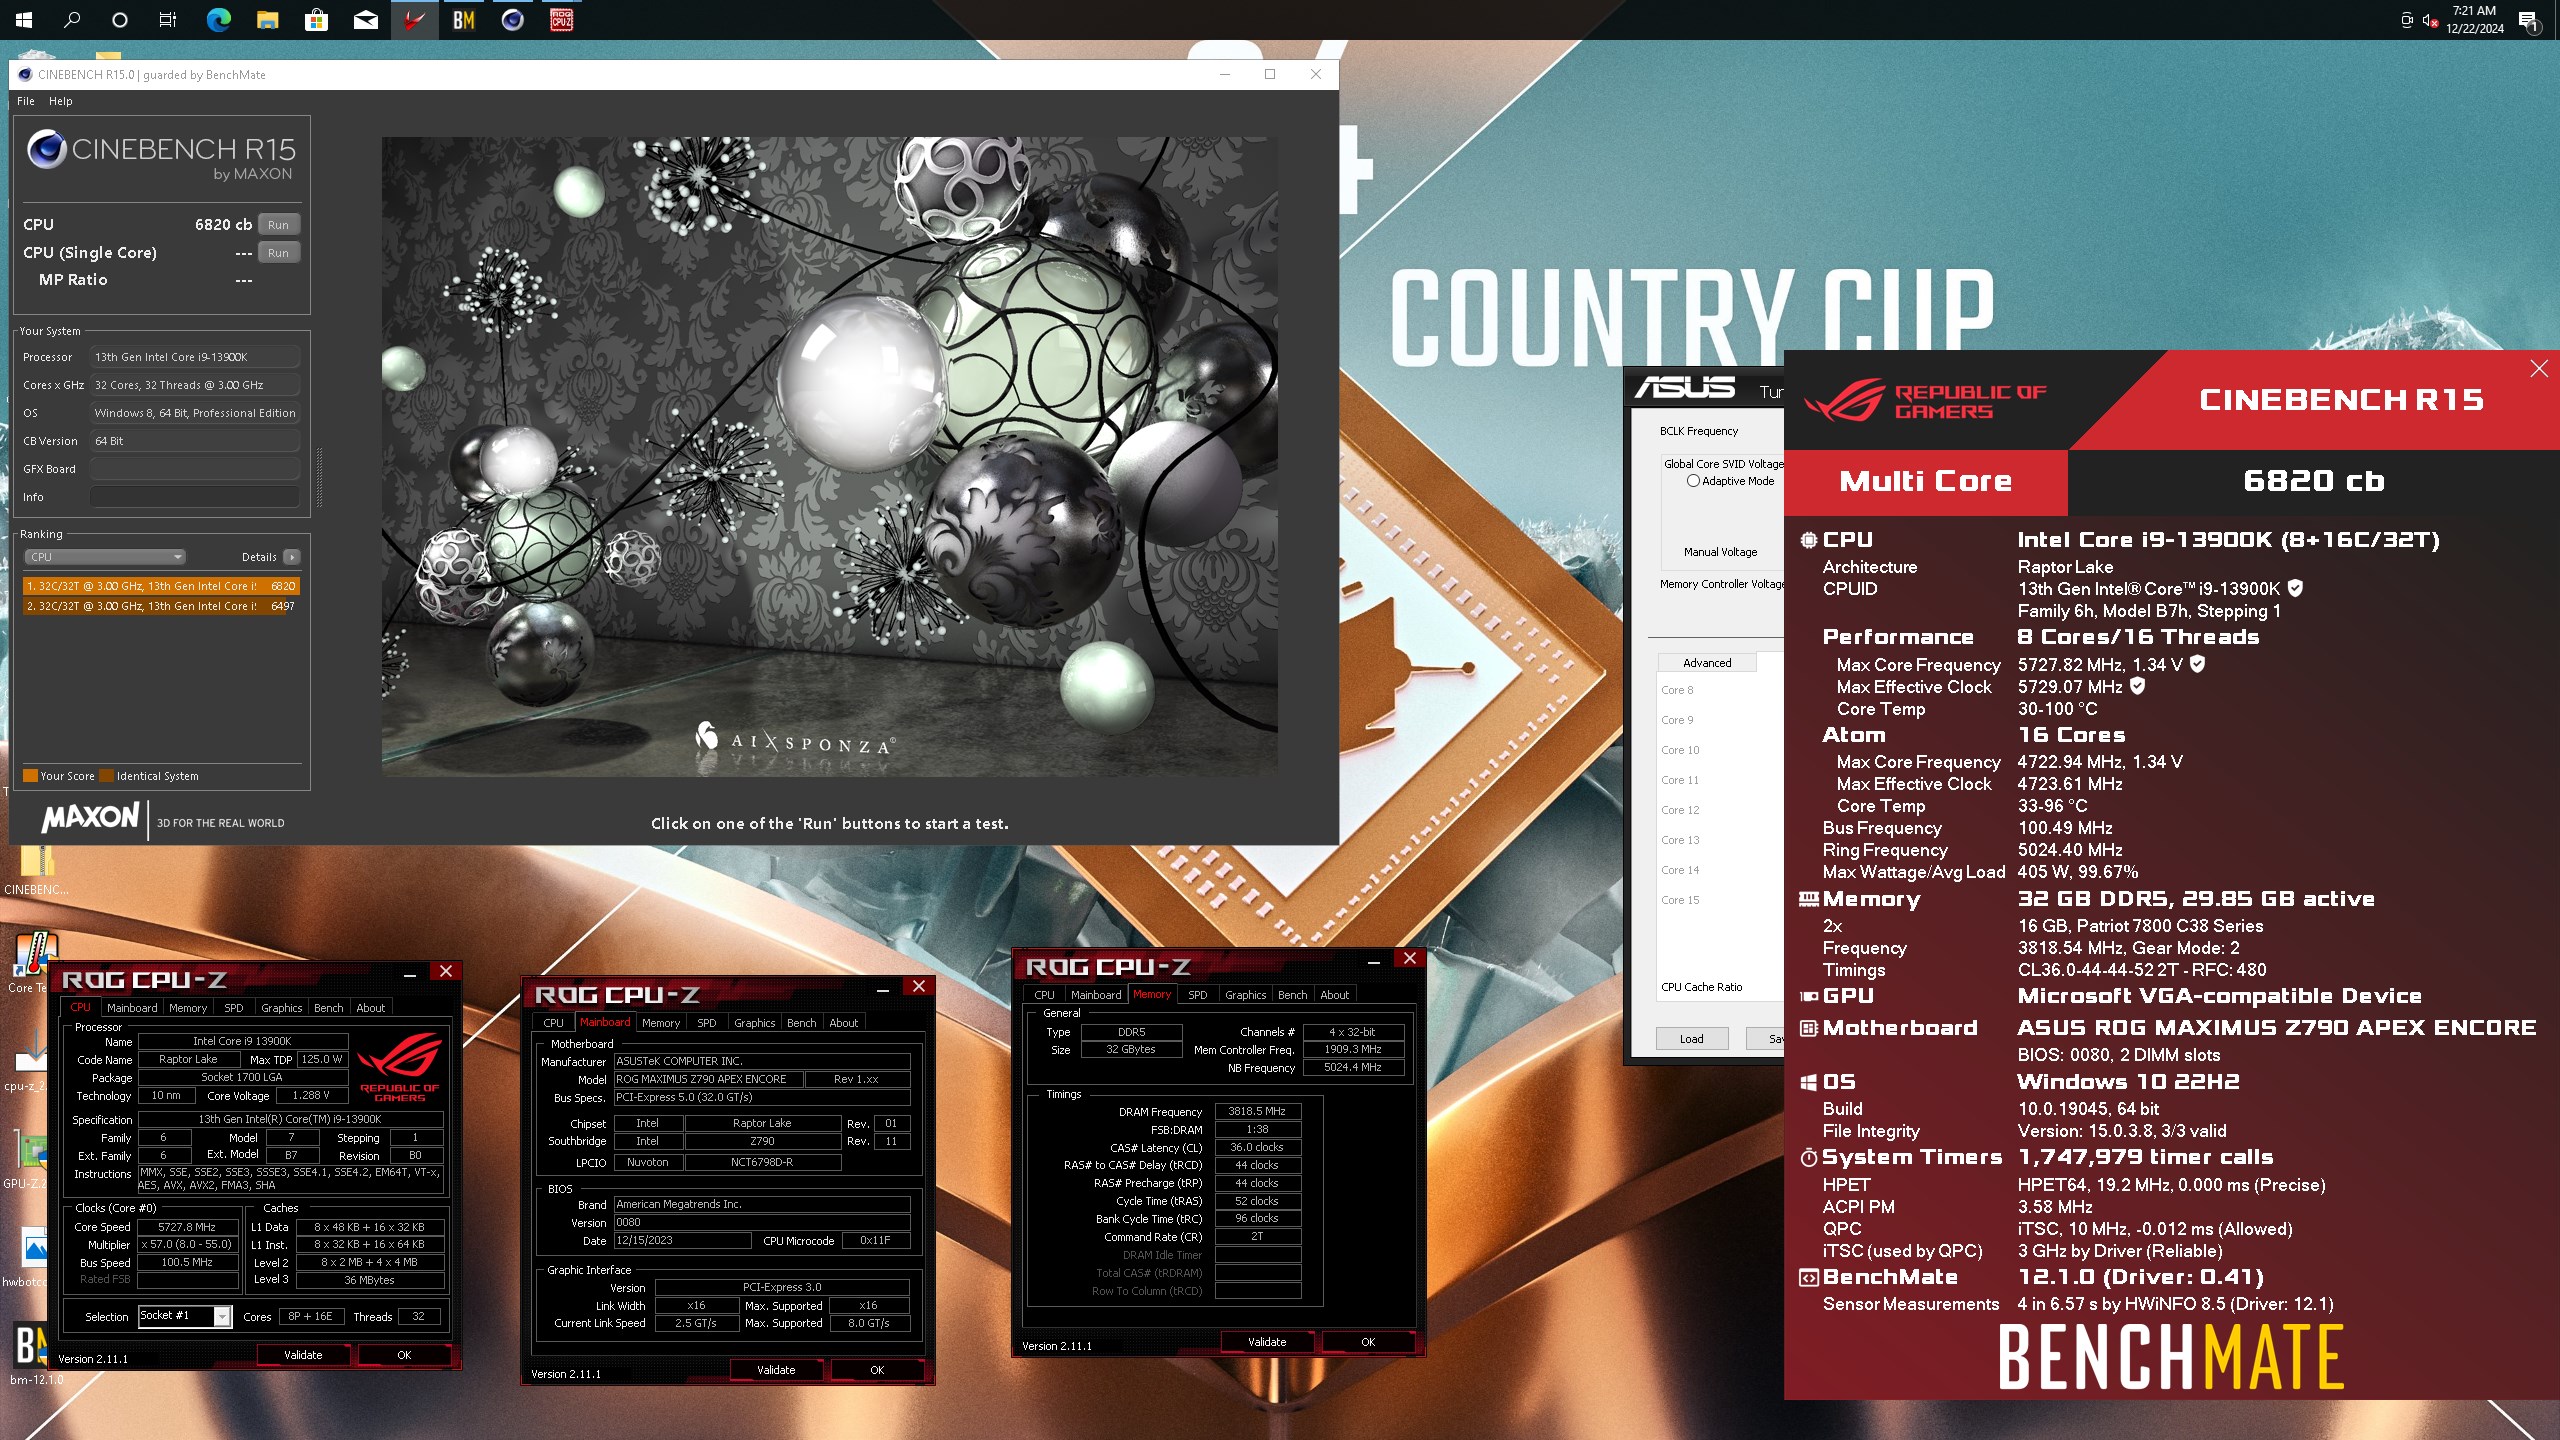
Task: Click Load button in ASUS TurboV
Action: click(x=1692, y=1039)
